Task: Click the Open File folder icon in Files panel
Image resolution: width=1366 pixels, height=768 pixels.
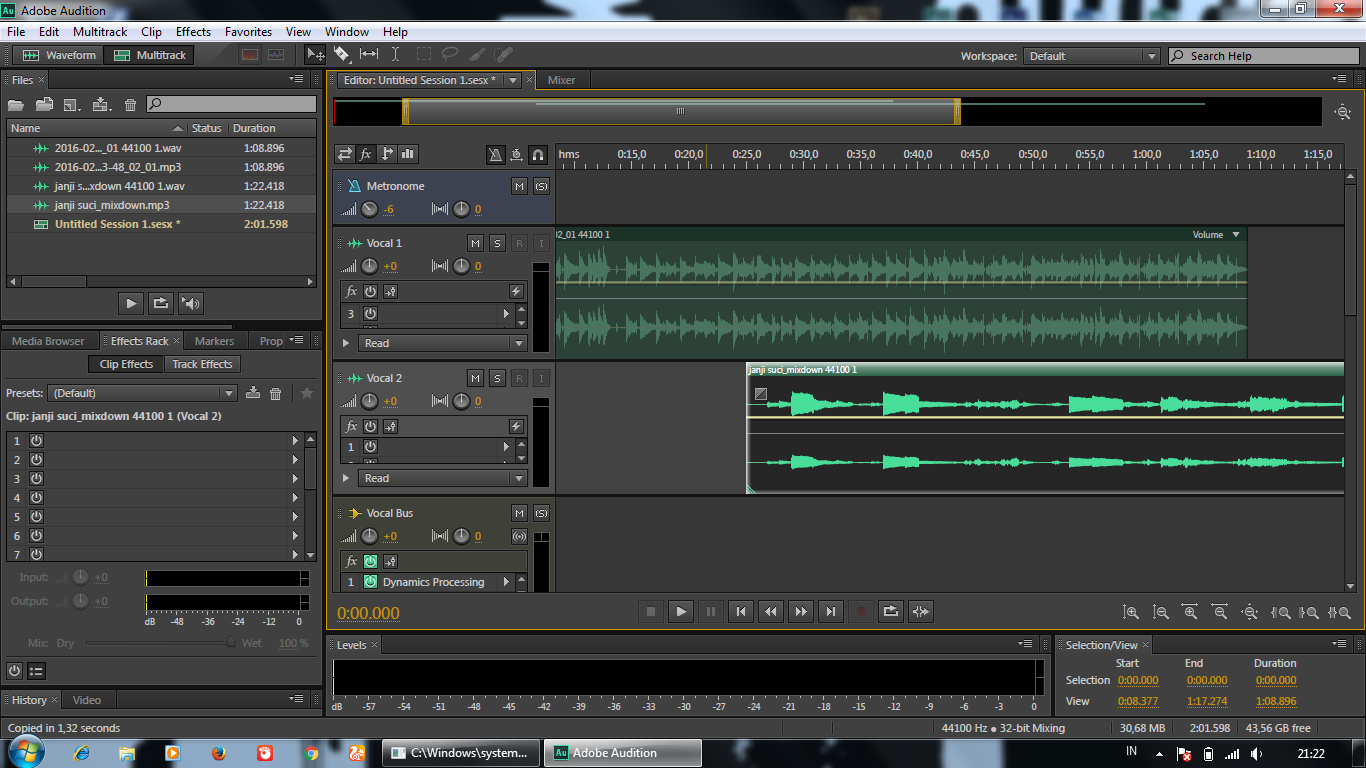Action: (16, 104)
